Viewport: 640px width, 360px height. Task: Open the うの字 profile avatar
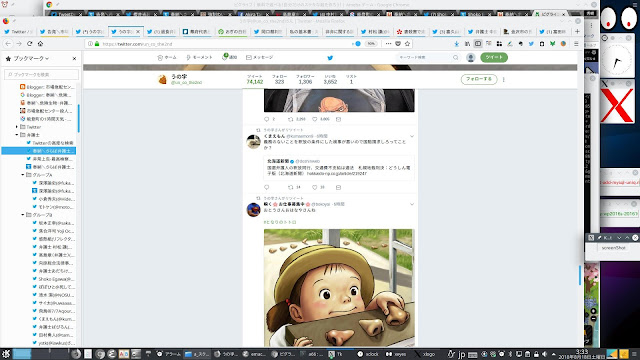tap(162, 79)
